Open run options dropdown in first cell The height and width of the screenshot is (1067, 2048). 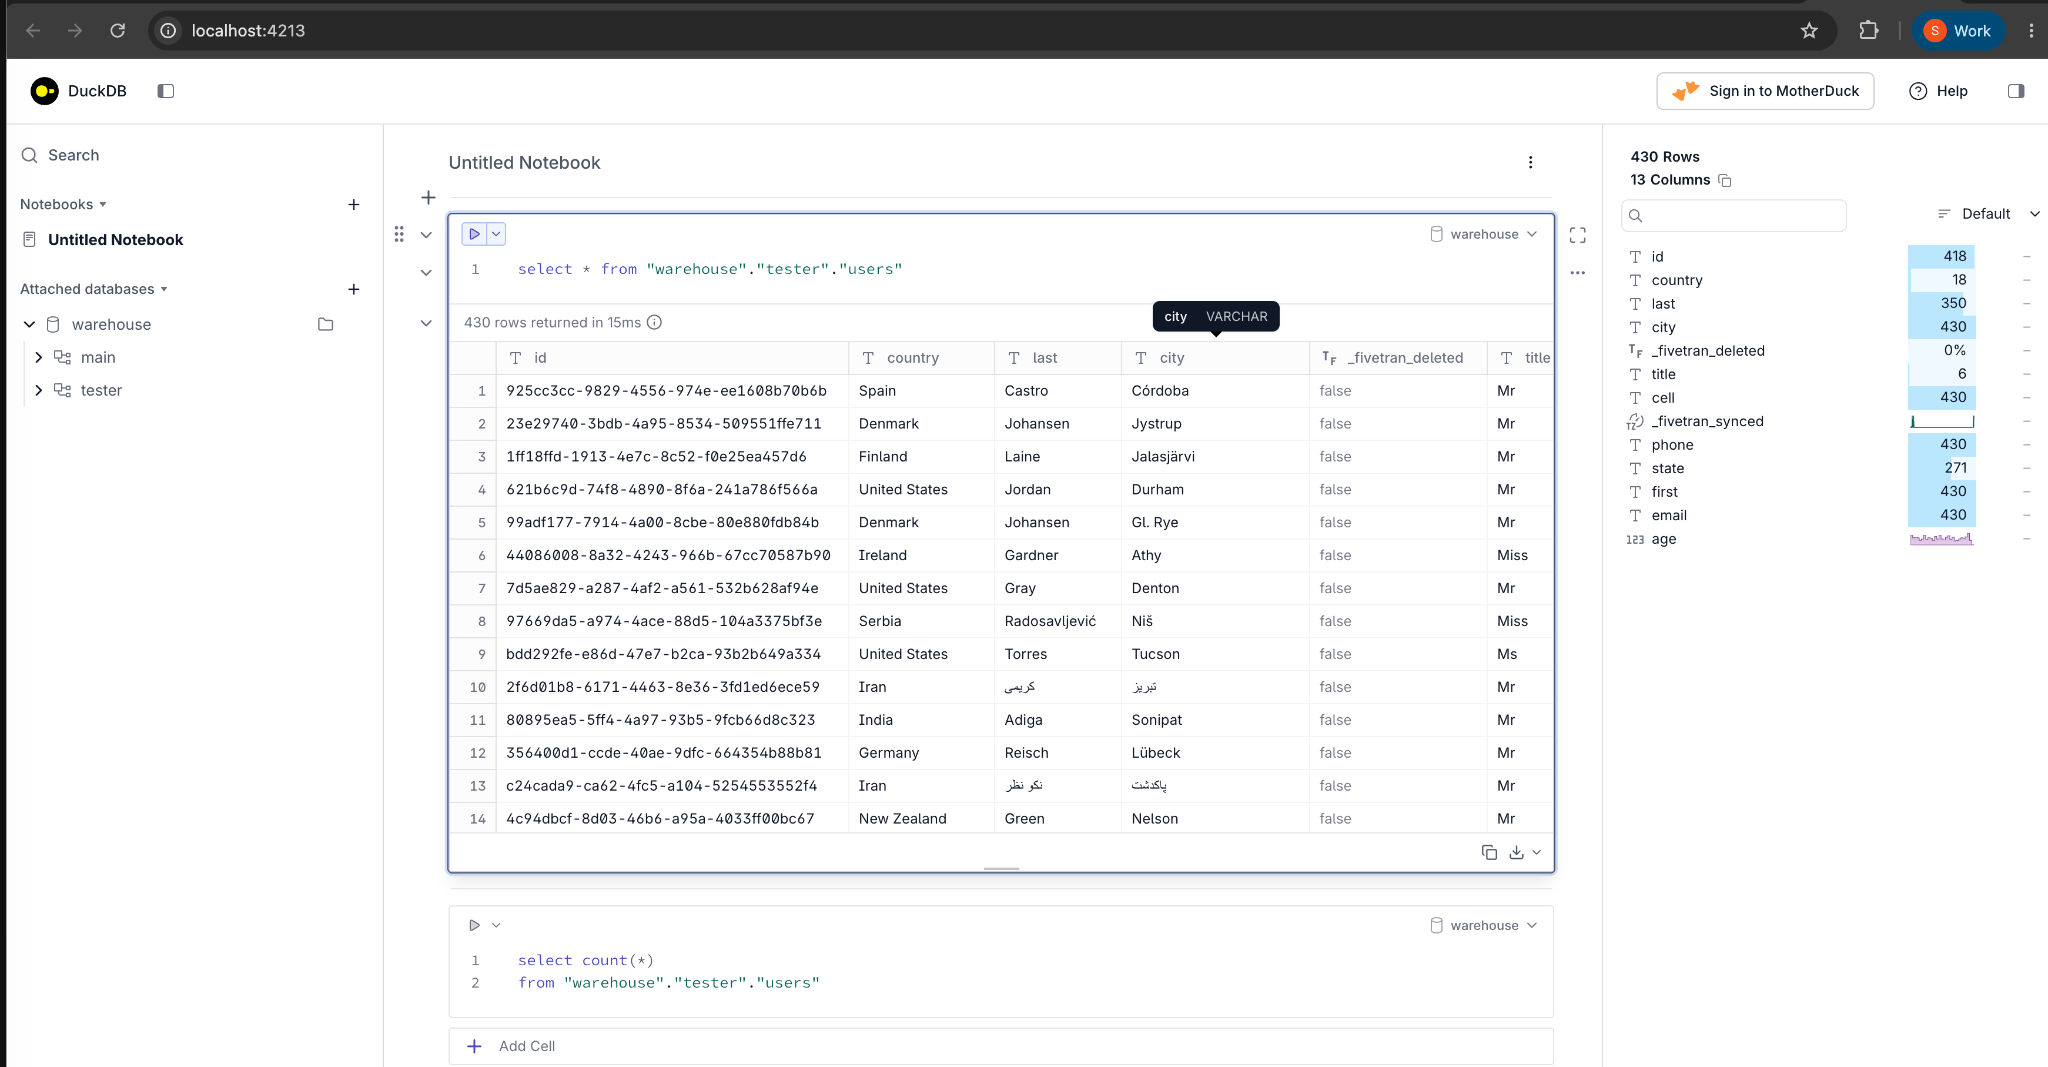[496, 234]
